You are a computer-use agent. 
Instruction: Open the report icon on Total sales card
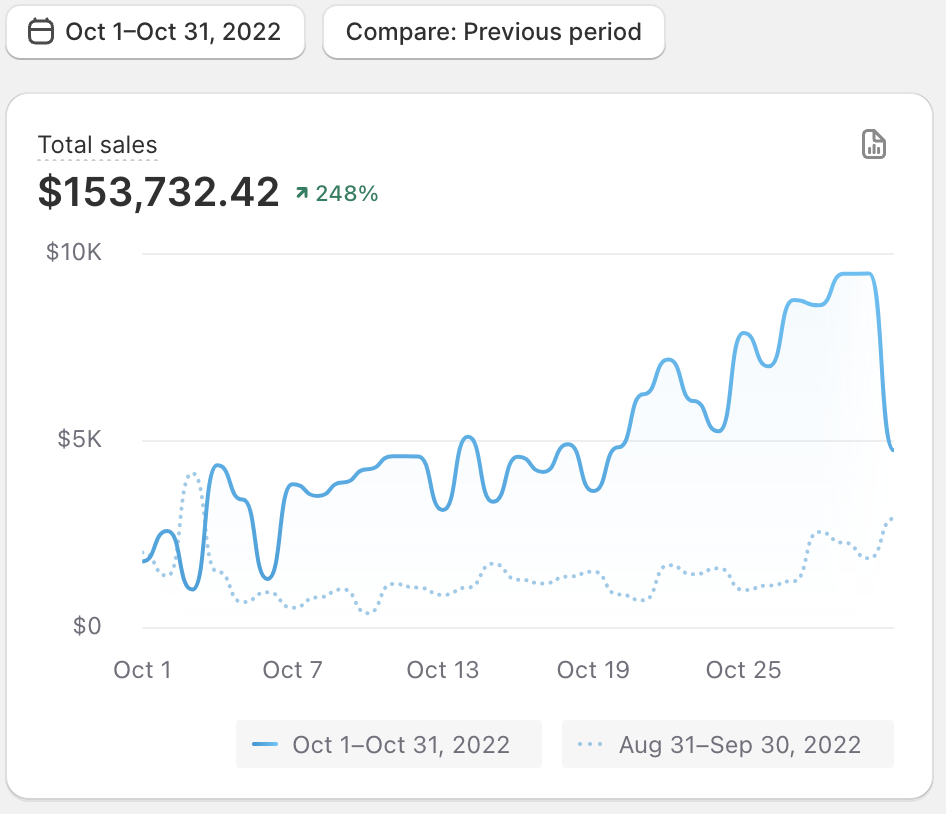pyautogui.click(x=873, y=144)
